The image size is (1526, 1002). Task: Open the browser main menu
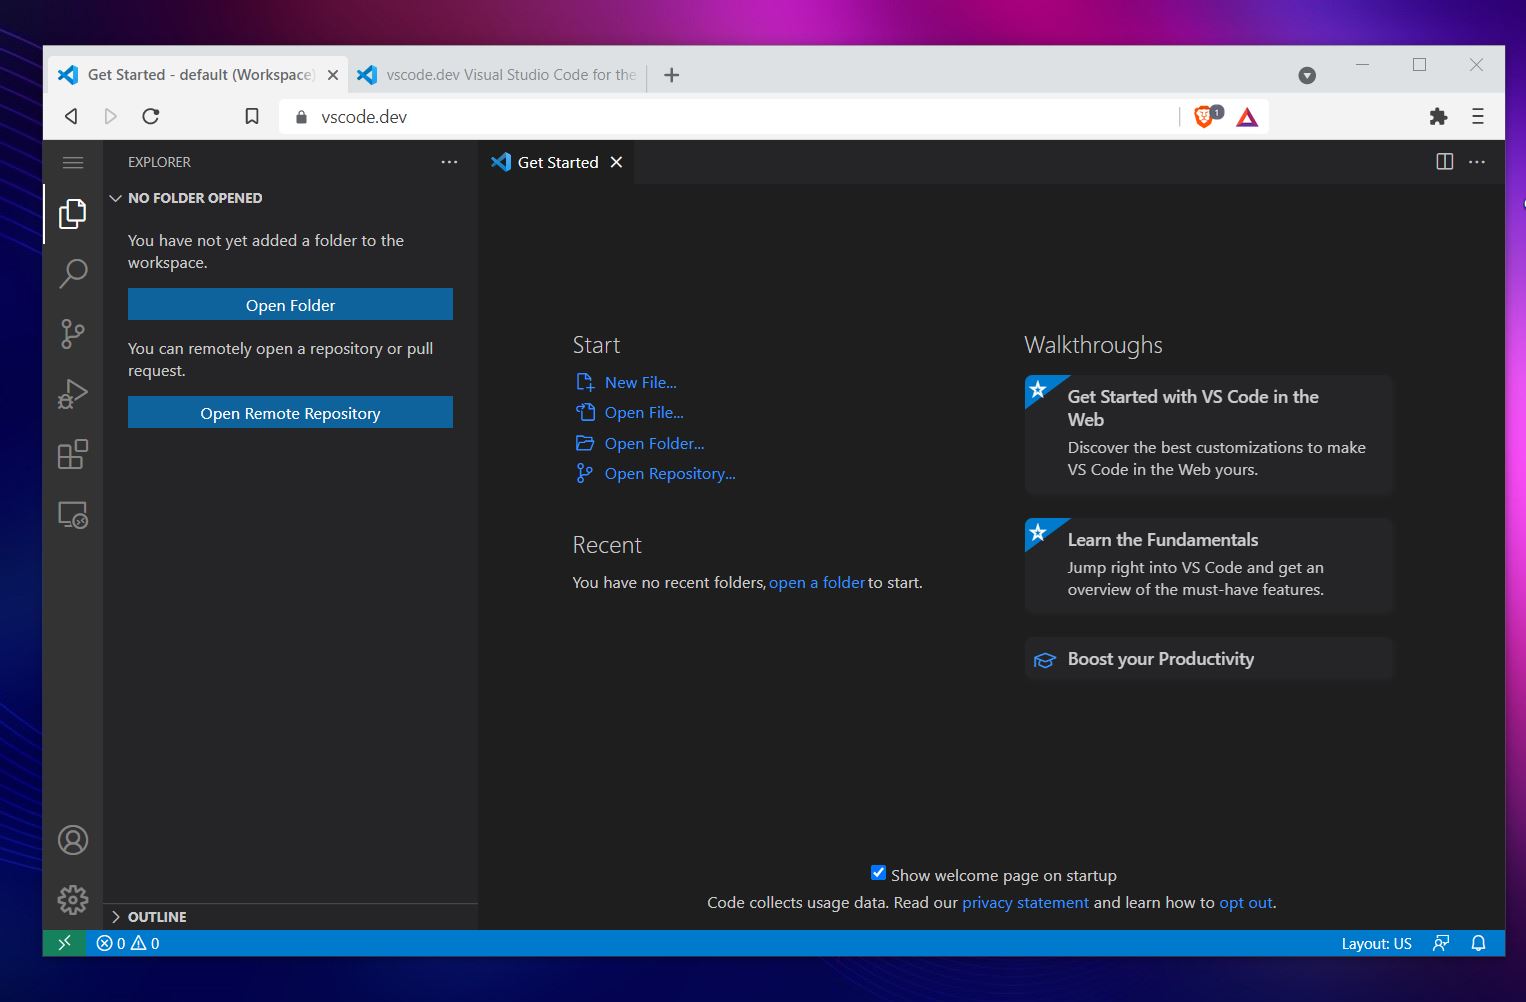point(1477,117)
